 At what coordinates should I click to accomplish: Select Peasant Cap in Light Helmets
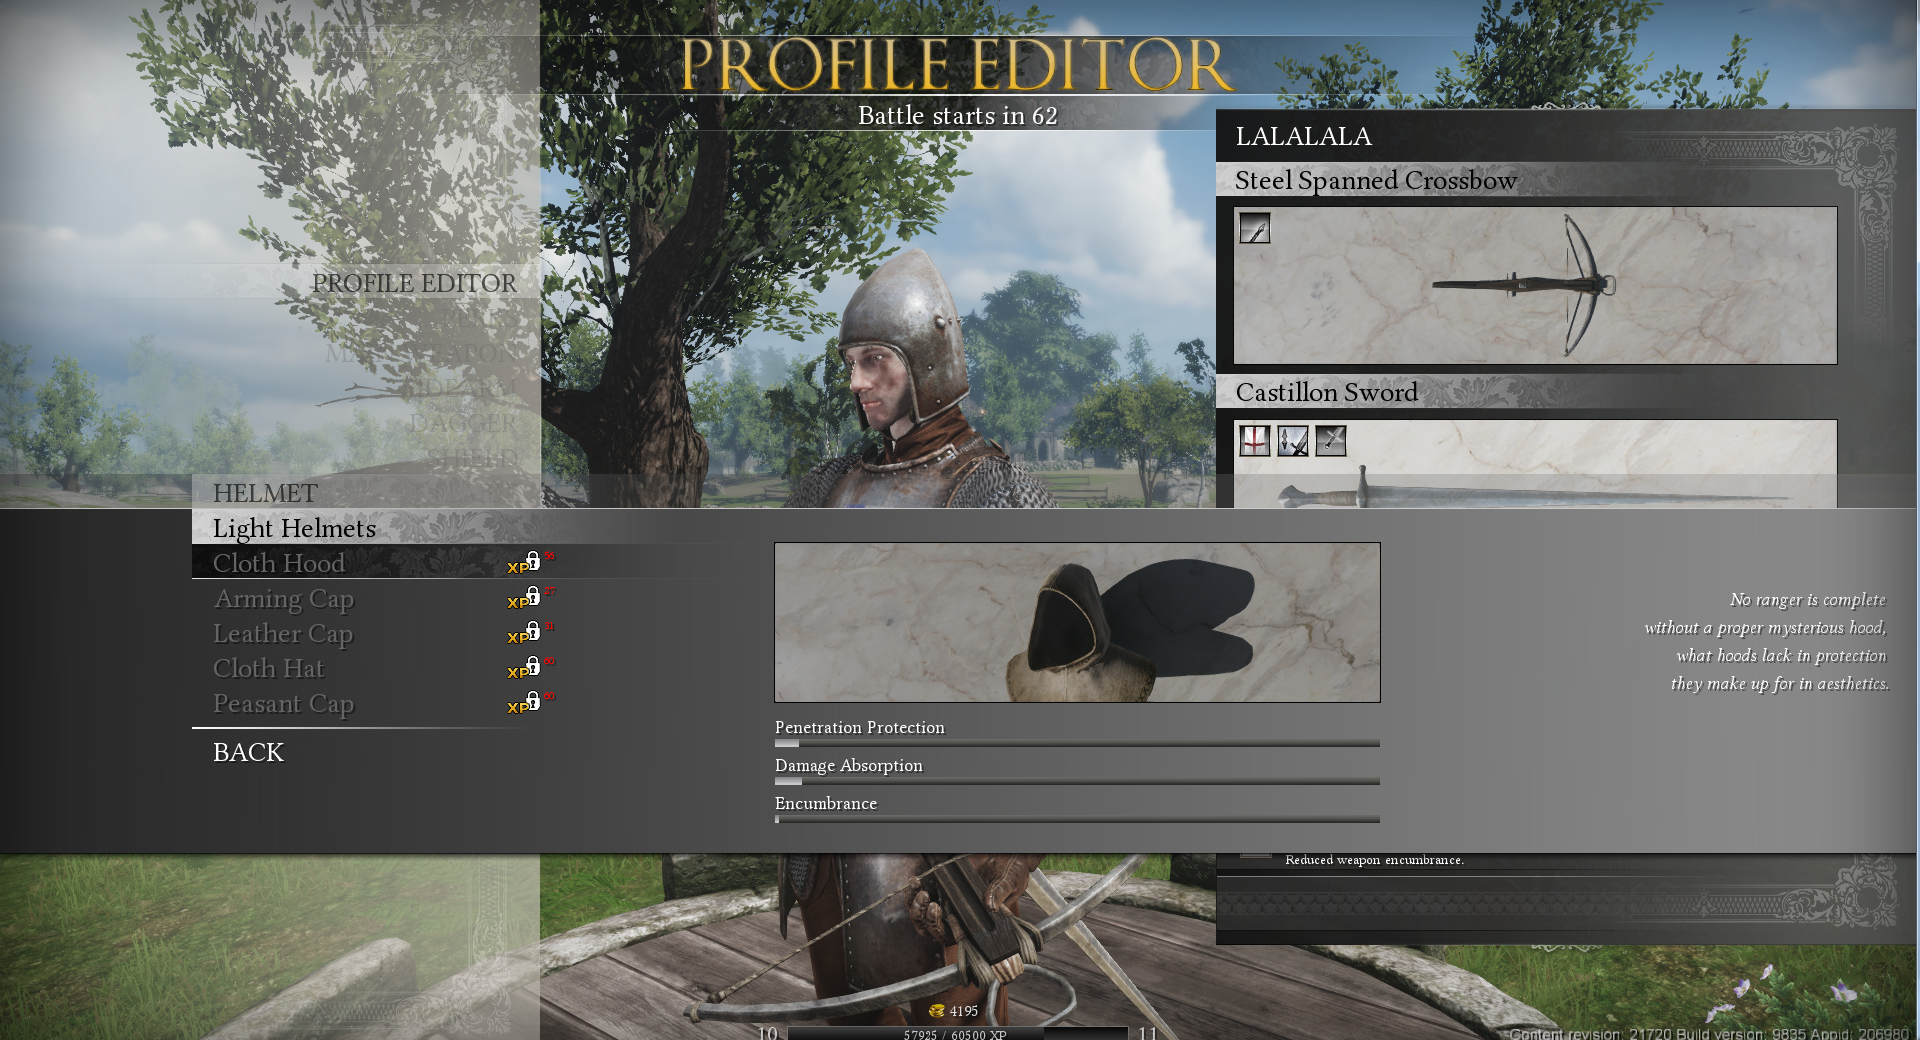pyautogui.click(x=283, y=703)
